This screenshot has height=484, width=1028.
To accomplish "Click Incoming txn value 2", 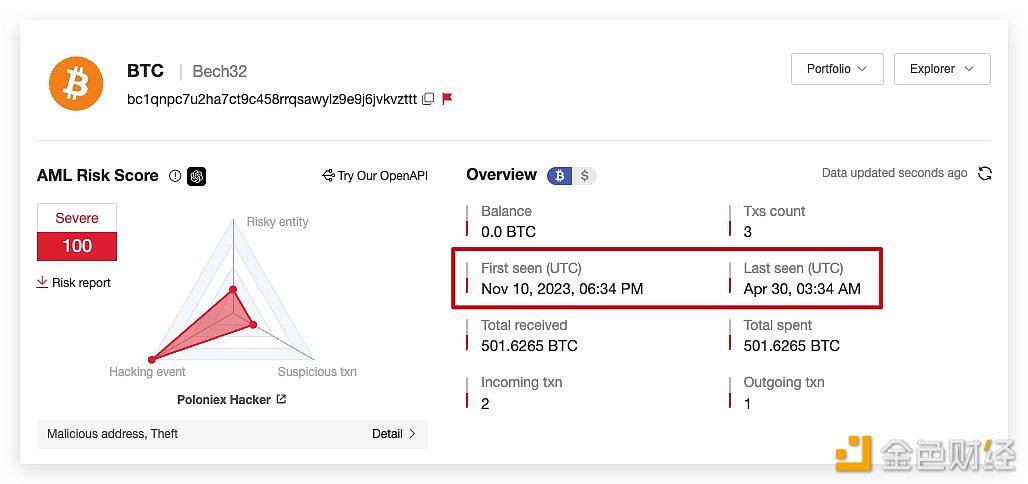I will [485, 403].
